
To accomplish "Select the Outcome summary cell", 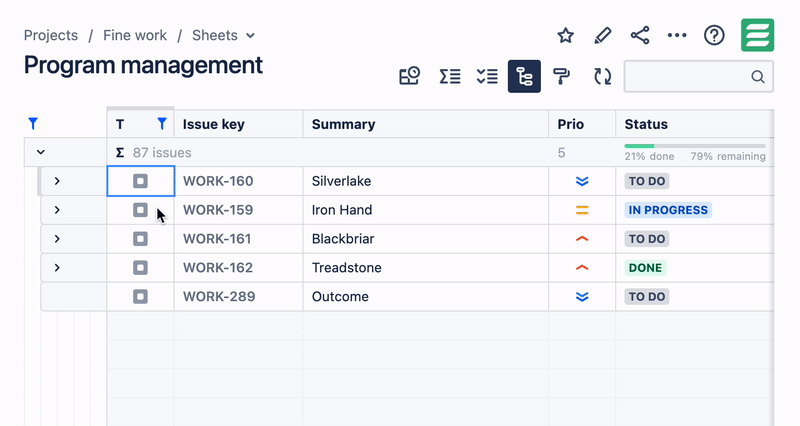I will click(x=426, y=296).
